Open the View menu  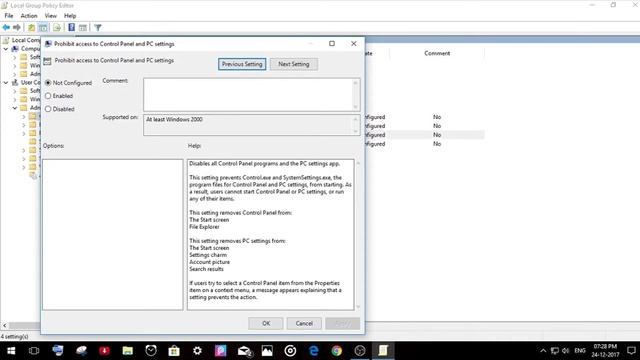[51, 16]
